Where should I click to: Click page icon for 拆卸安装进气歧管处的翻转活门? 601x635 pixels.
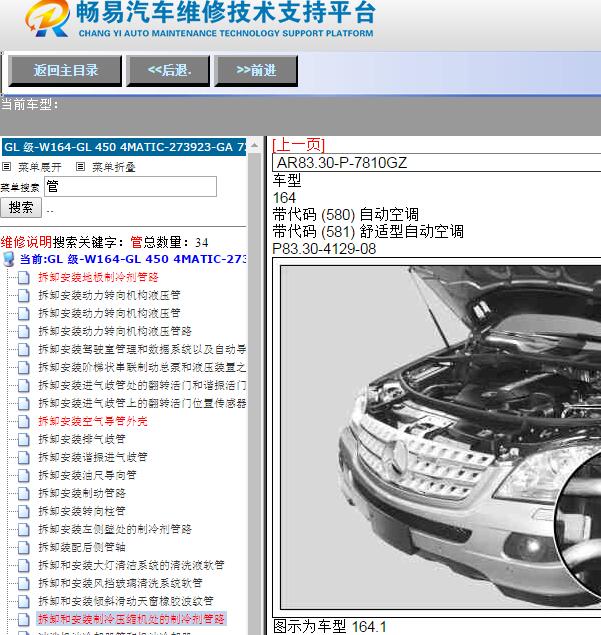coord(24,386)
